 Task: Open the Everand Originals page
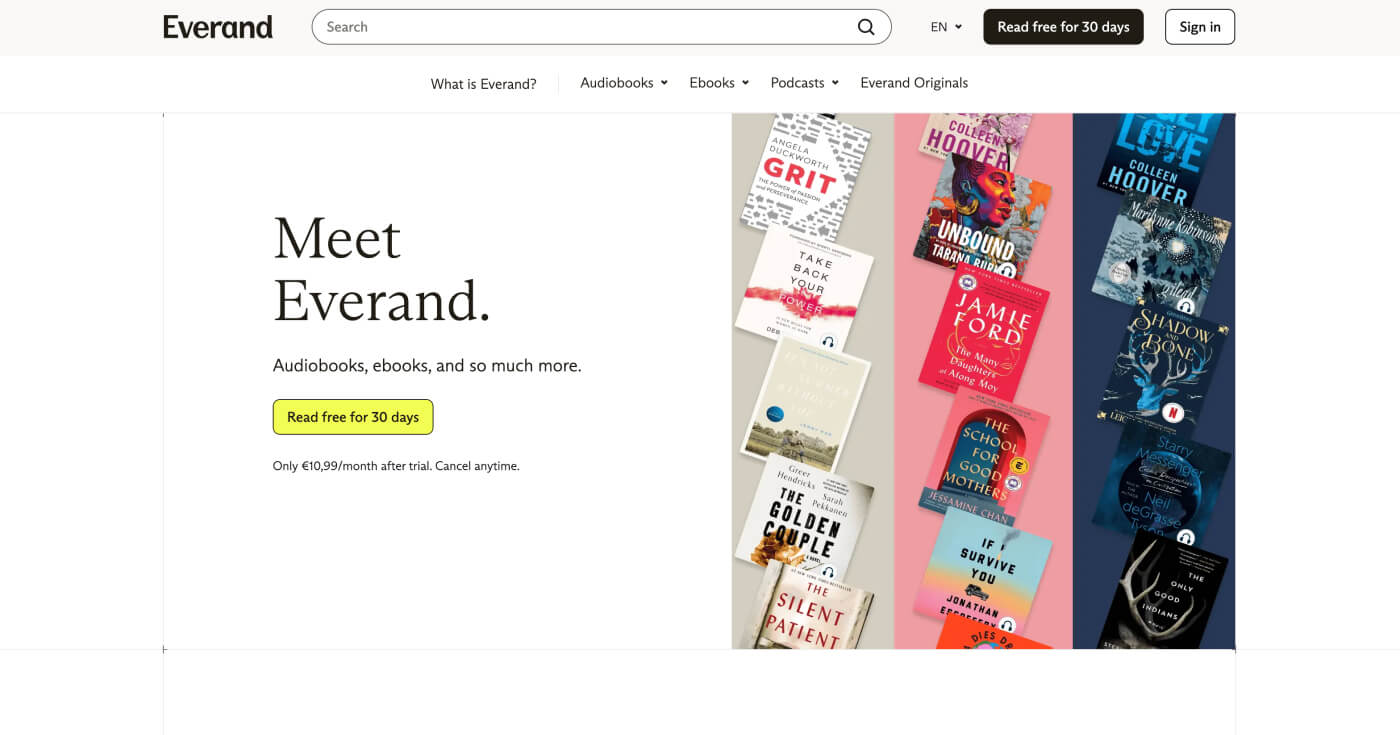coord(913,83)
